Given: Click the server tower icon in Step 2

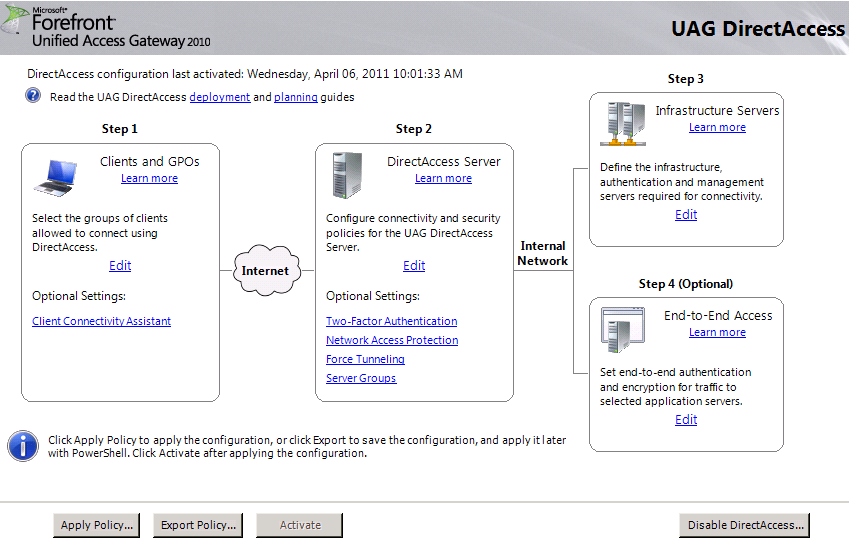Looking at the screenshot, I should [x=347, y=175].
